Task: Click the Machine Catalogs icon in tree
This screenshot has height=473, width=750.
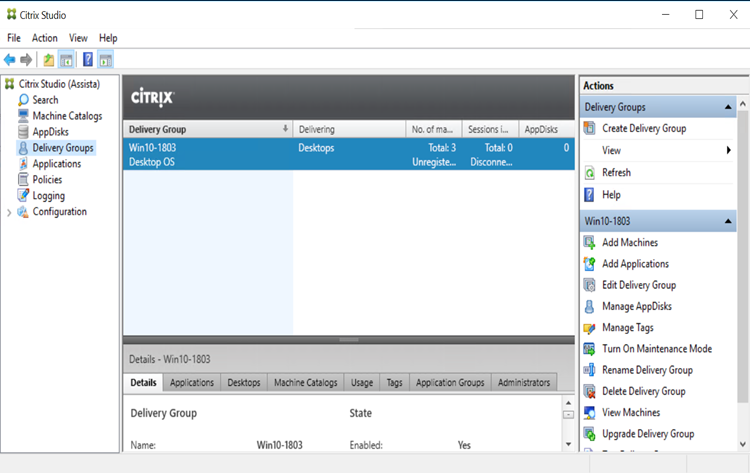Action: [23, 116]
